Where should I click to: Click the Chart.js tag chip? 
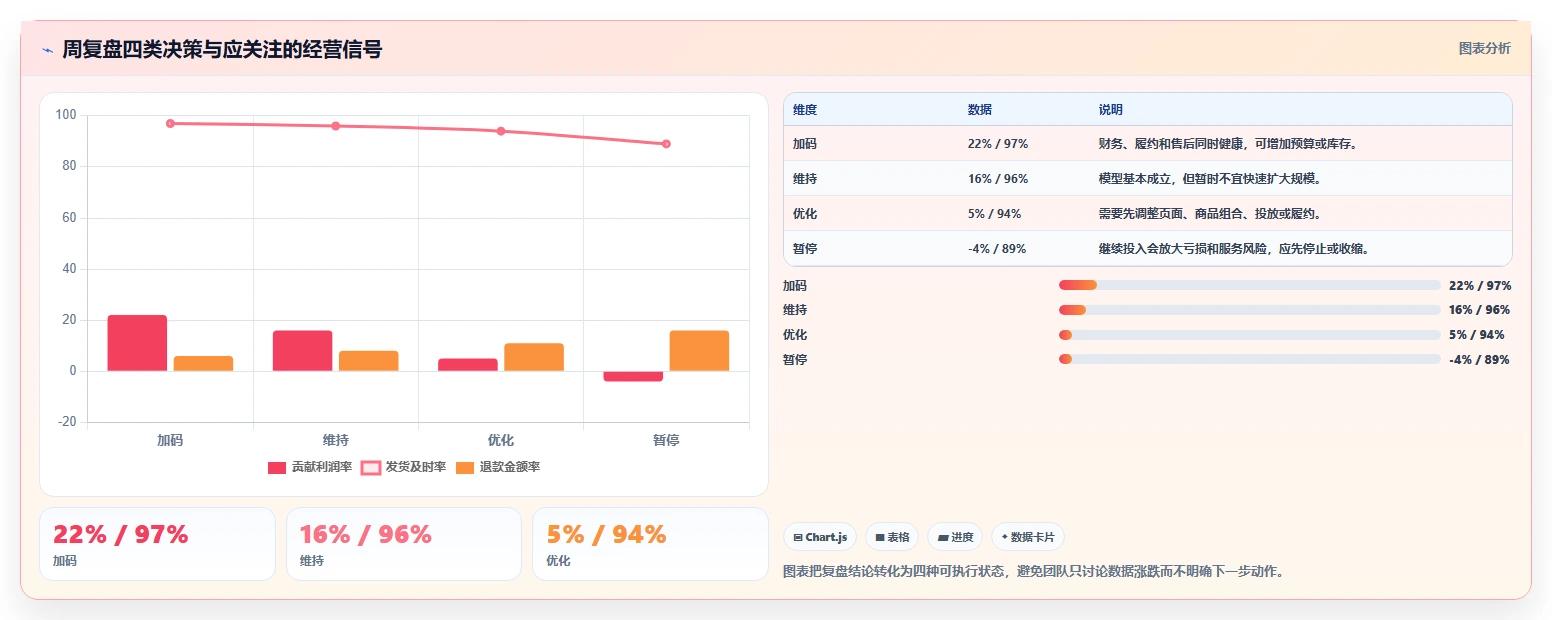click(820, 537)
